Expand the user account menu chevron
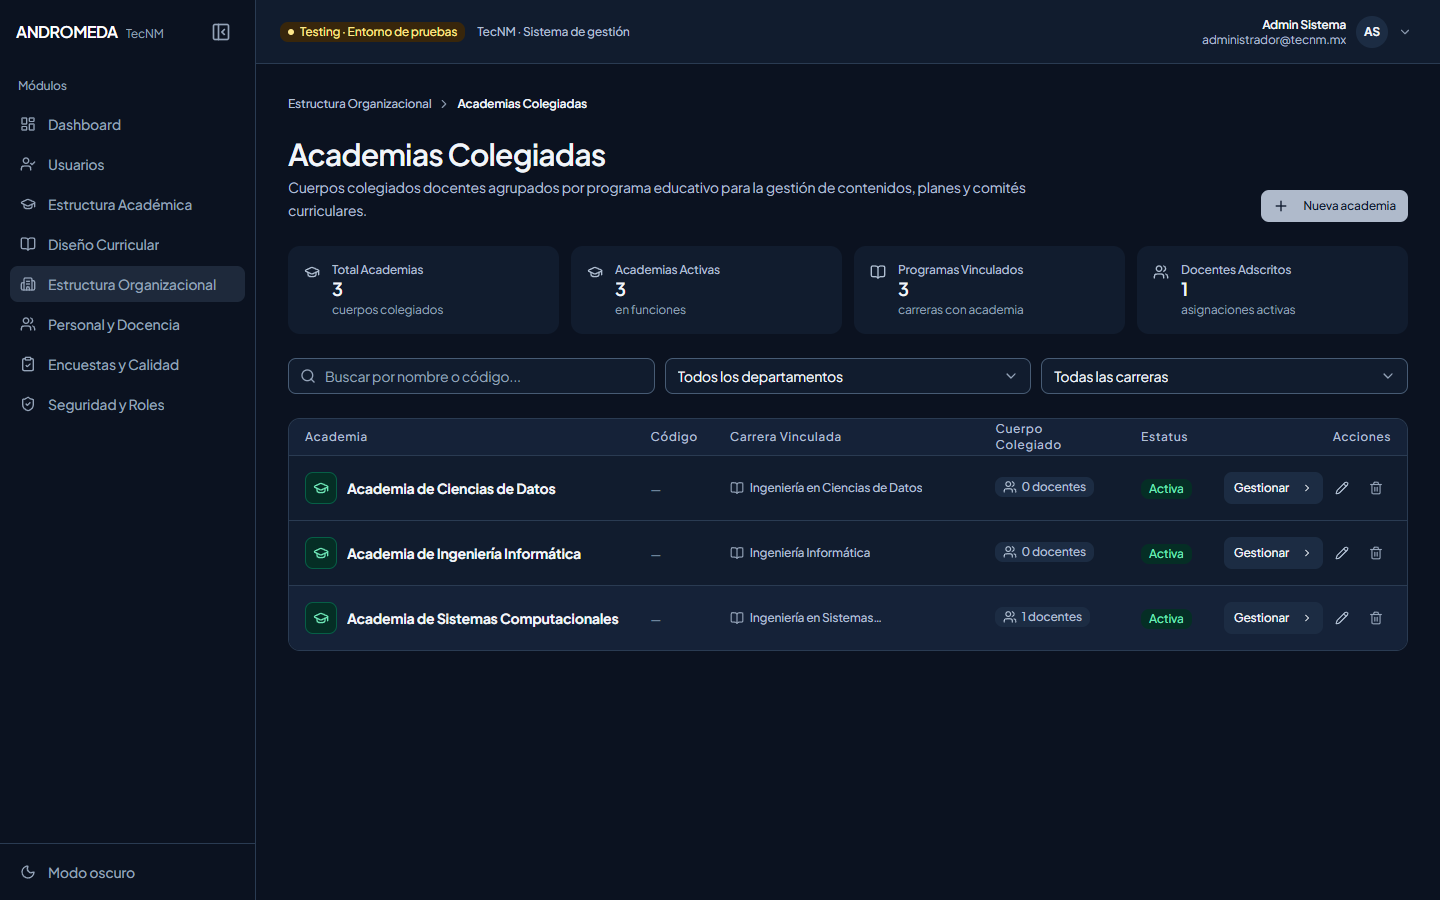This screenshot has height=900, width=1440. pyautogui.click(x=1405, y=32)
